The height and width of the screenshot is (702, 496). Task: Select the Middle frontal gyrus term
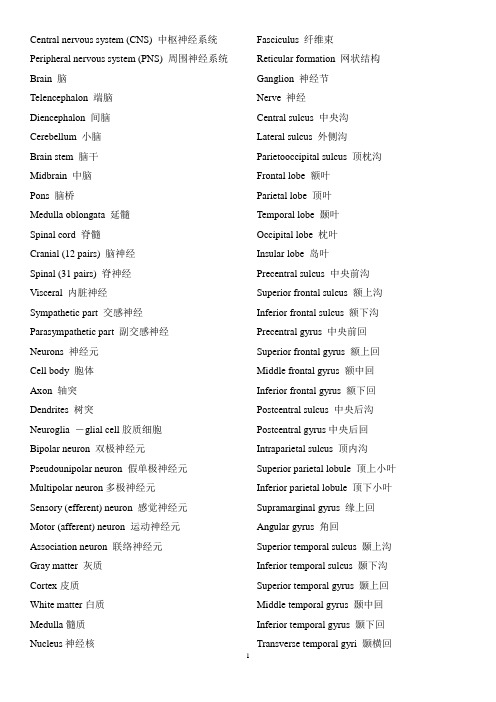pyautogui.click(x=298, y=371)
